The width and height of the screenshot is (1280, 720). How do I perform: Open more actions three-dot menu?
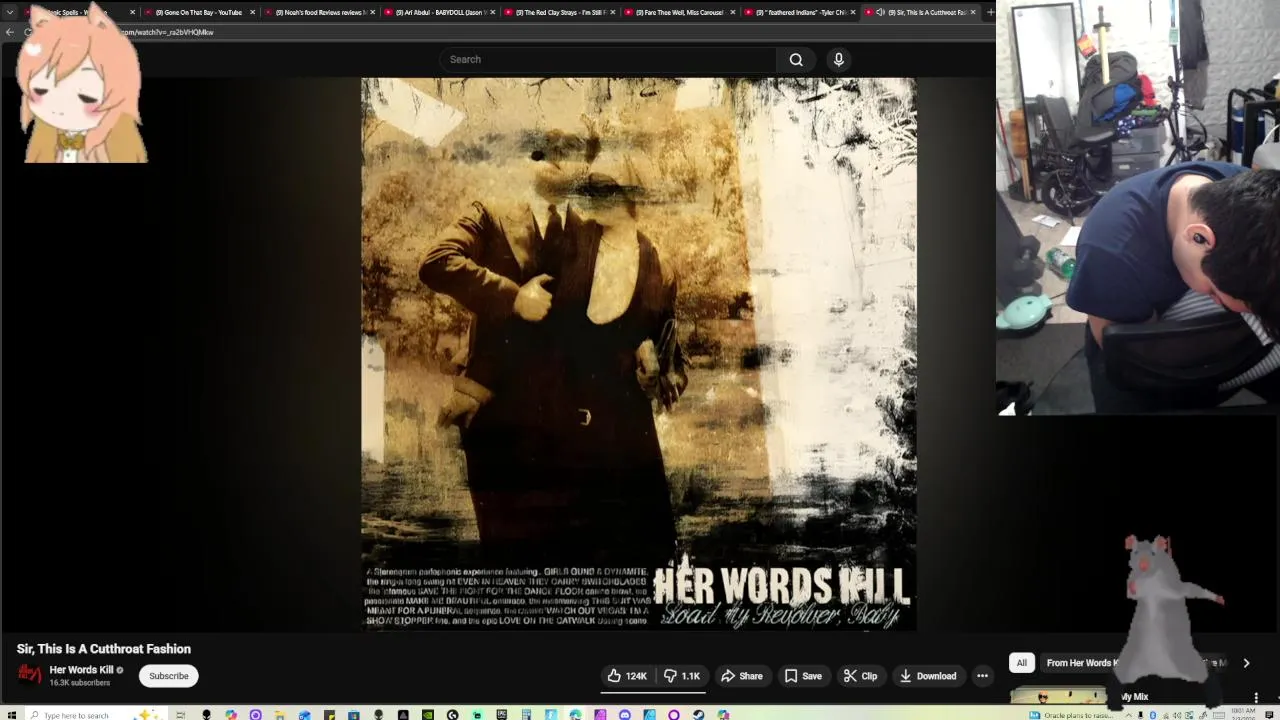click(x=982, y=676)
